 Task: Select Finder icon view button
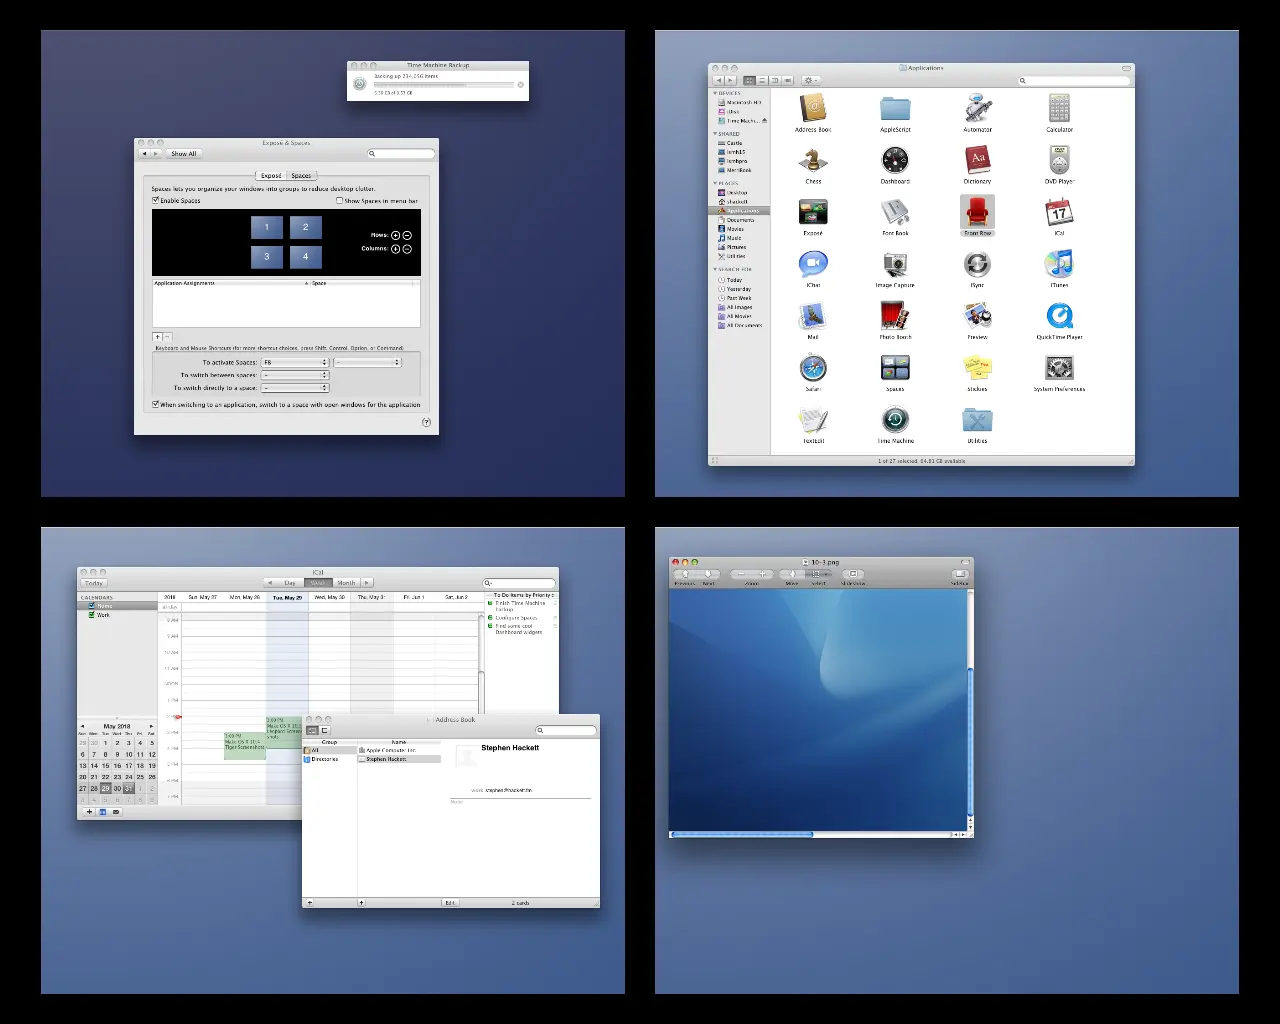(749, 80)
